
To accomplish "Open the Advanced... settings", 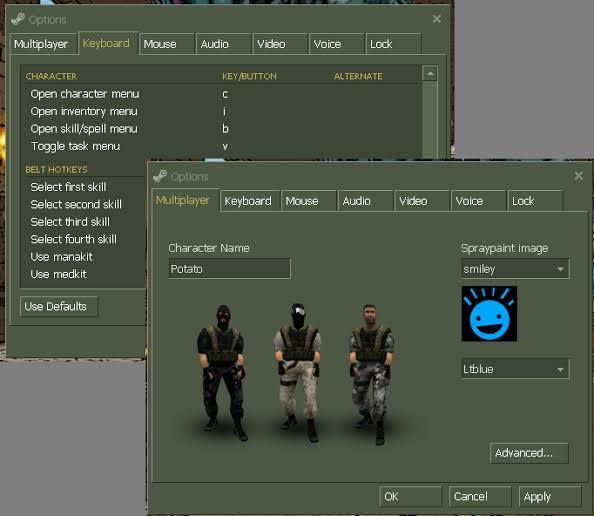I will [529, 453].
